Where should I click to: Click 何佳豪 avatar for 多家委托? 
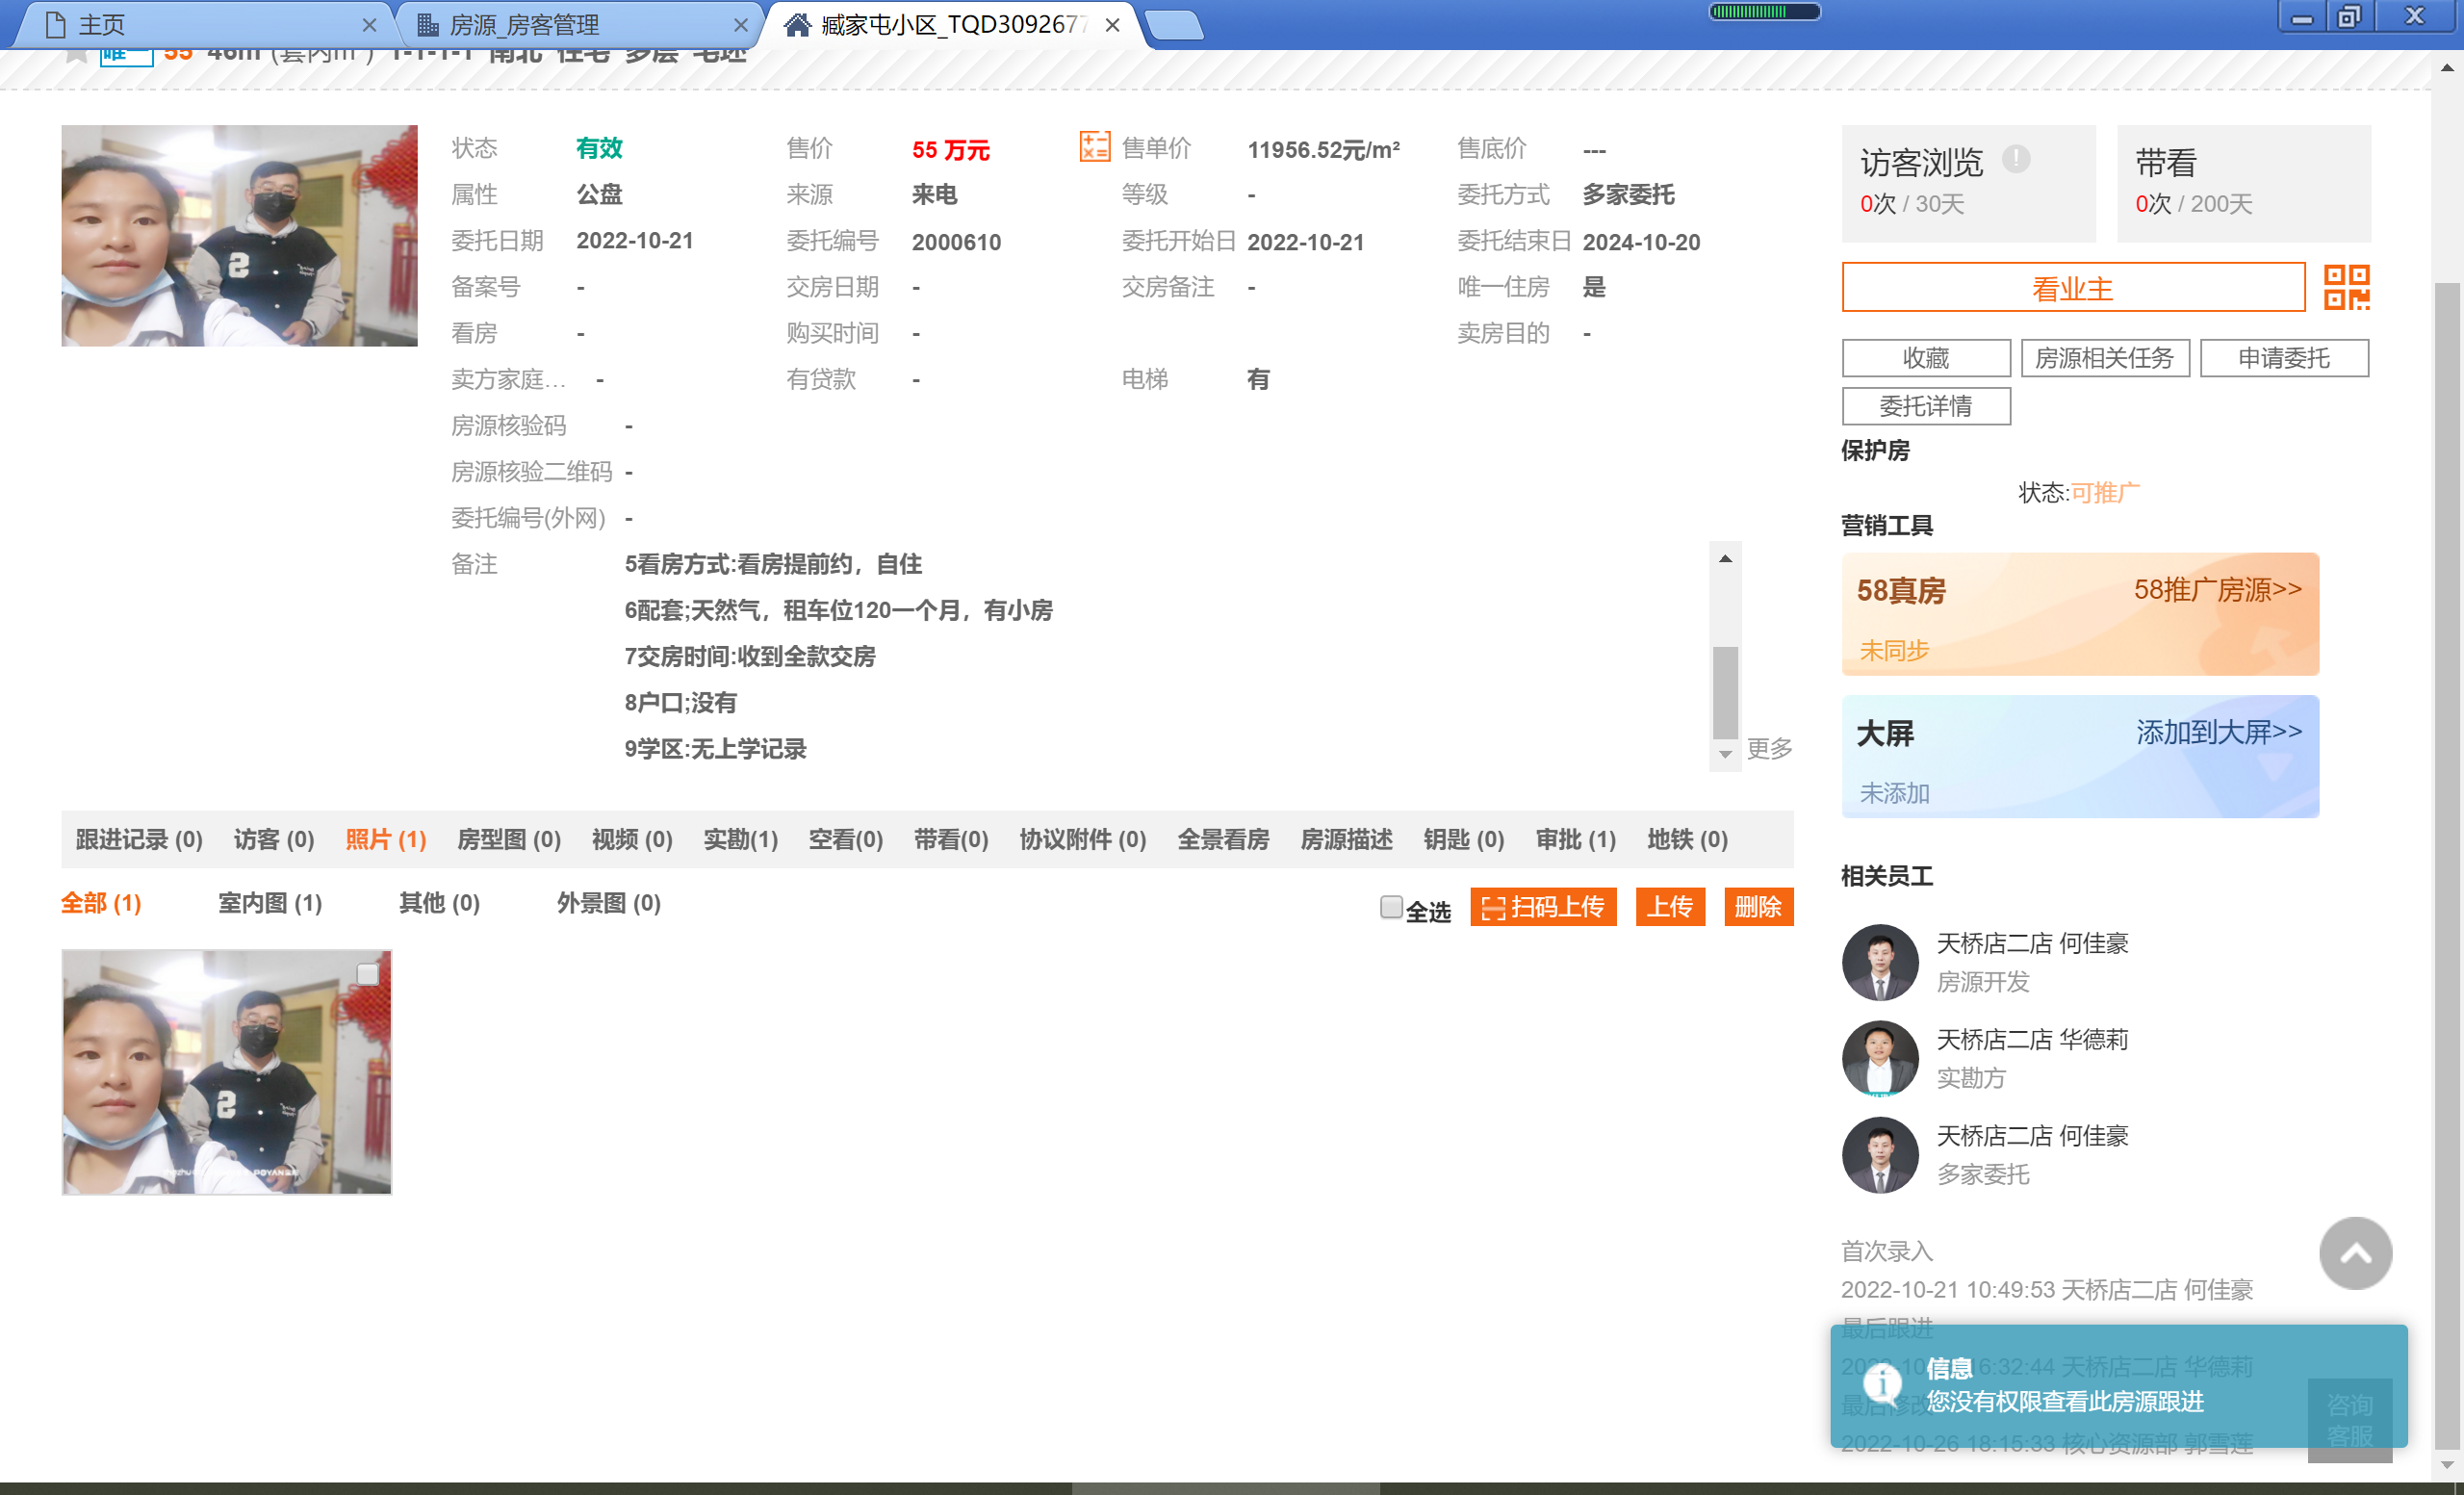1880,1154
